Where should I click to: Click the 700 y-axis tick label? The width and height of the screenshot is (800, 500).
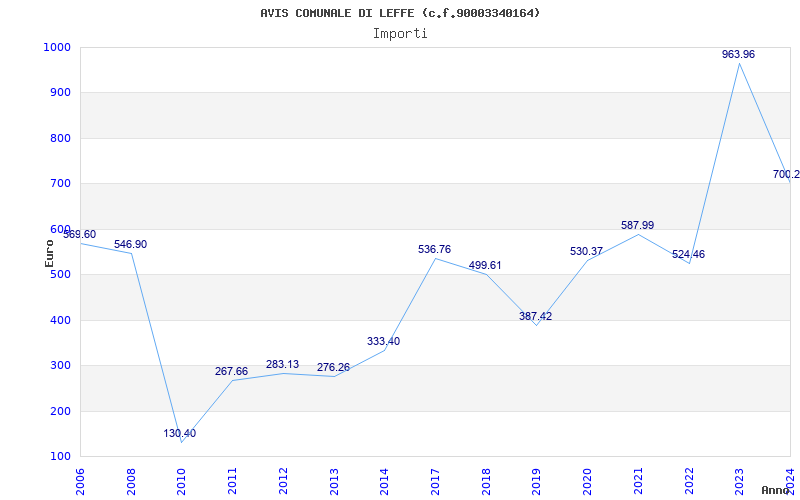pyautogui.click(x=60, y=184)
